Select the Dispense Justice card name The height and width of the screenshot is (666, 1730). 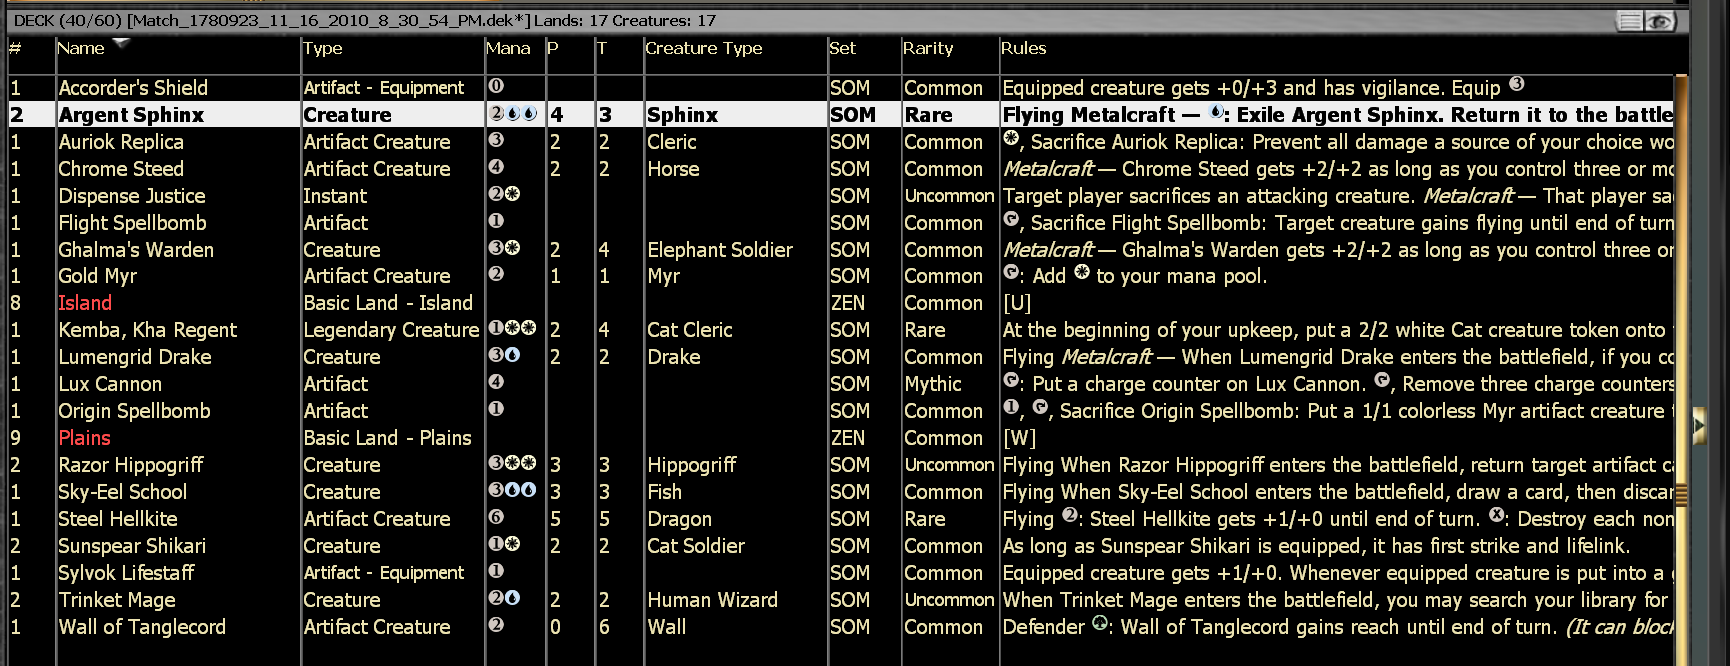click(132, 196)
